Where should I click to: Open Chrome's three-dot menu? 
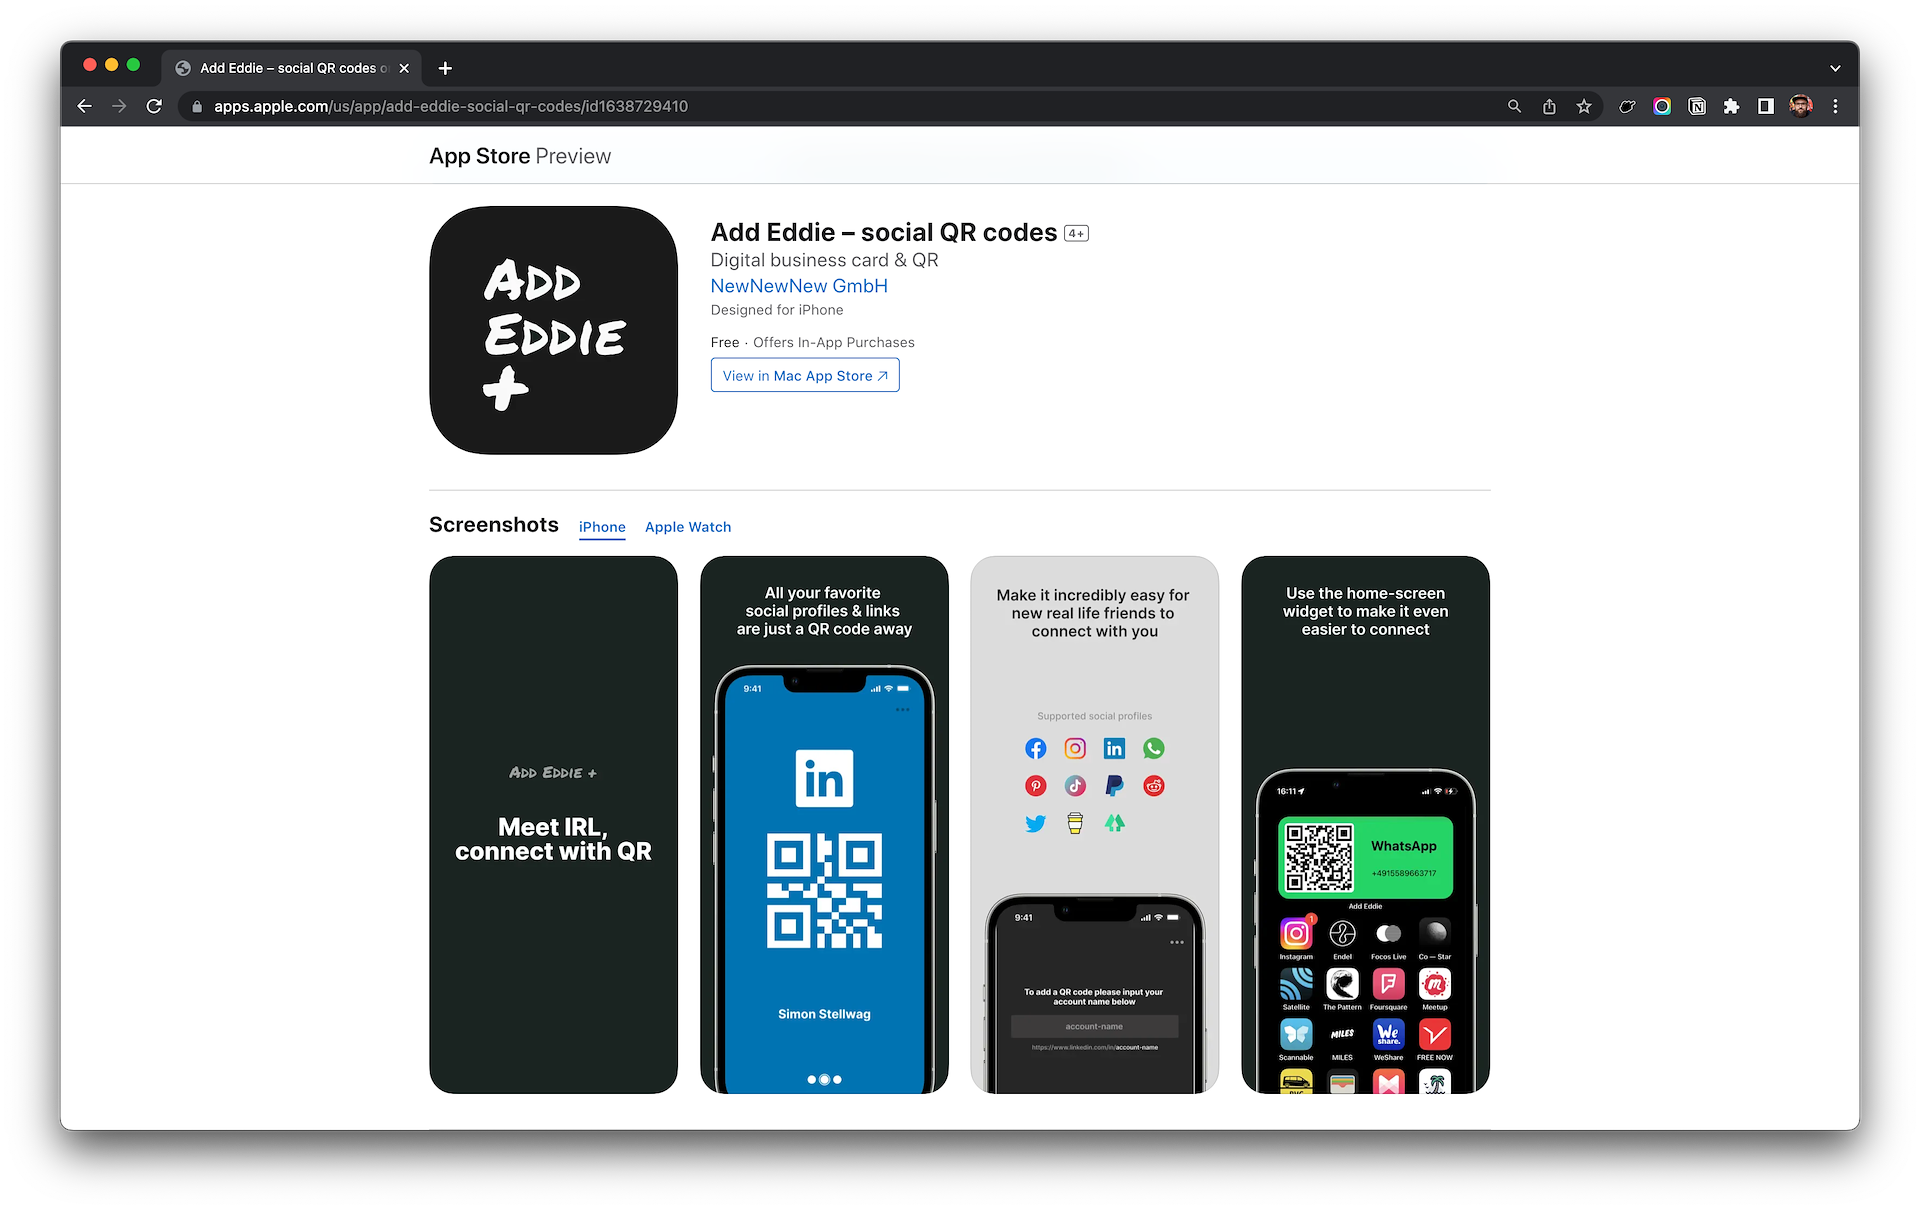pos(1835,106)
